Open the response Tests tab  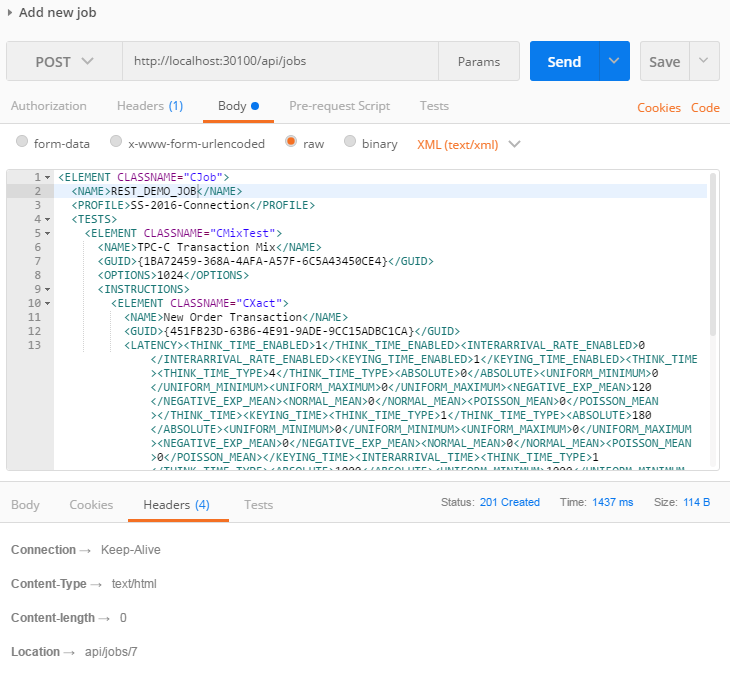259,505
